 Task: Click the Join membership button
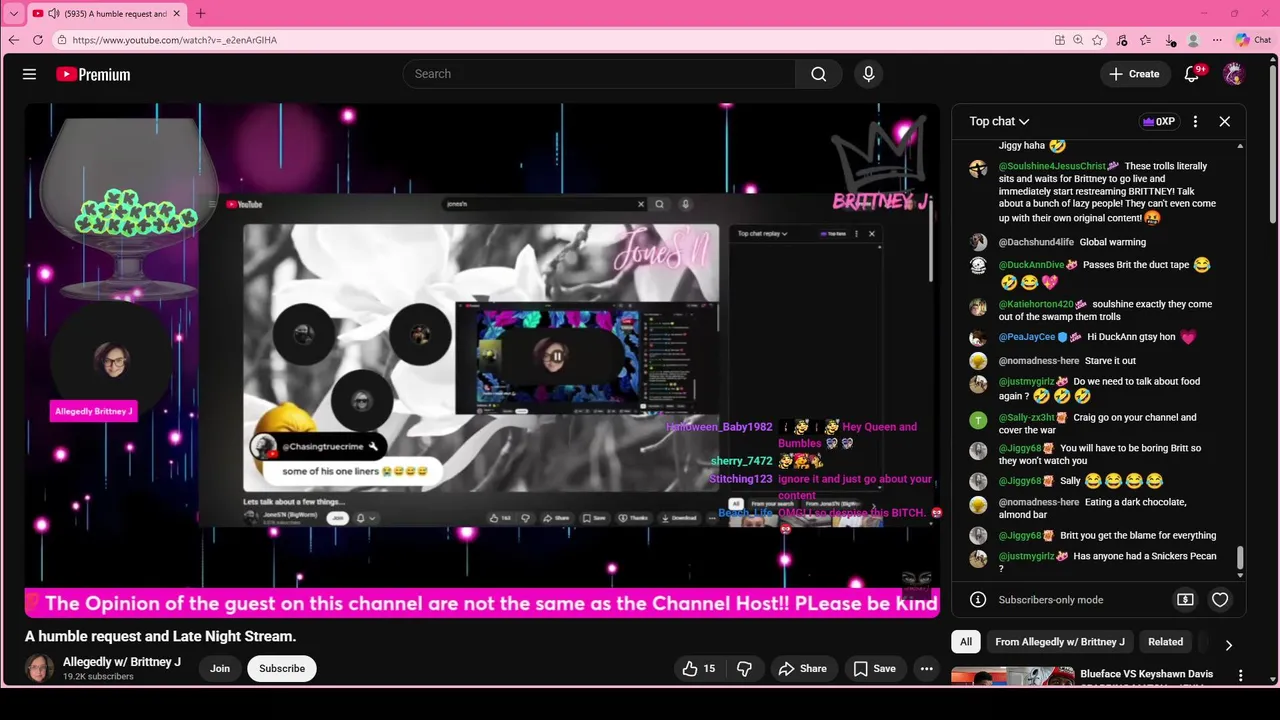tap(220, 668)
